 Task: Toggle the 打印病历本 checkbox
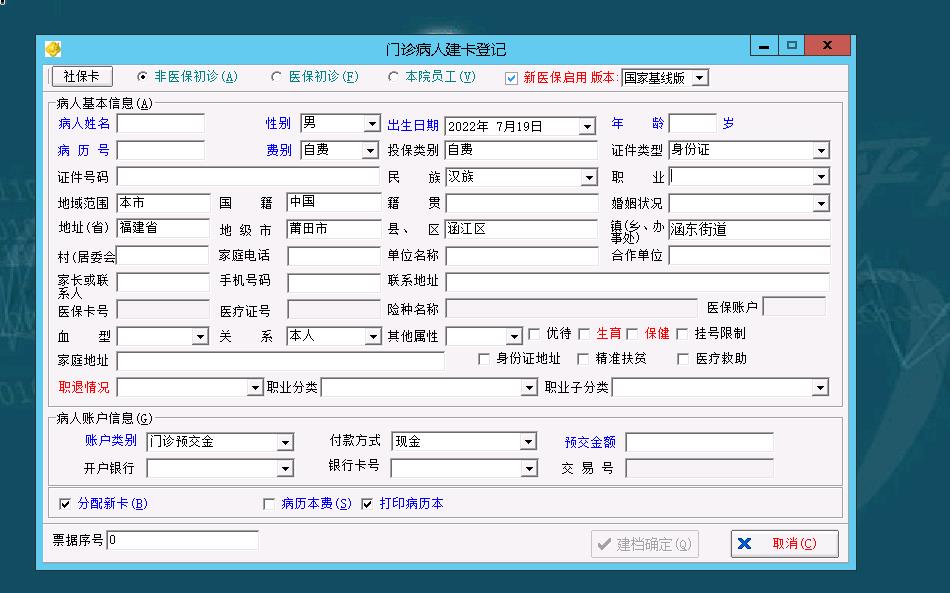(x=367, y=504)
